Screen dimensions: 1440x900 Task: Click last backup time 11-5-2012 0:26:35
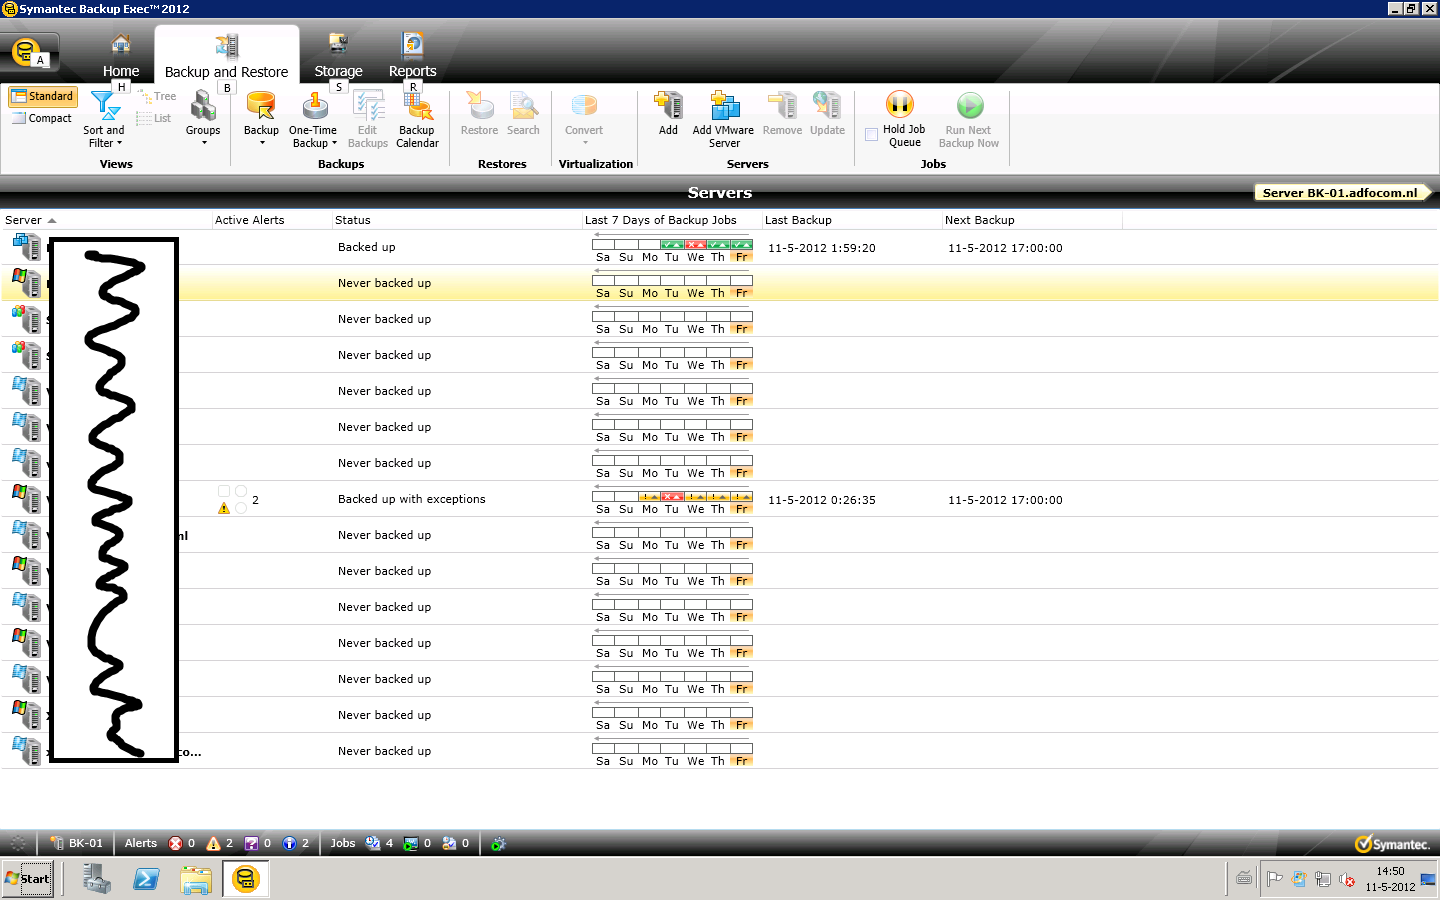(x=822, y=500)
